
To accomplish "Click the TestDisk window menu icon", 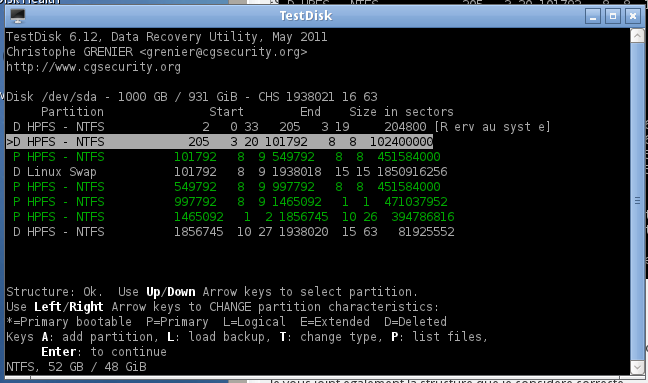I will [x=18, y=16].
